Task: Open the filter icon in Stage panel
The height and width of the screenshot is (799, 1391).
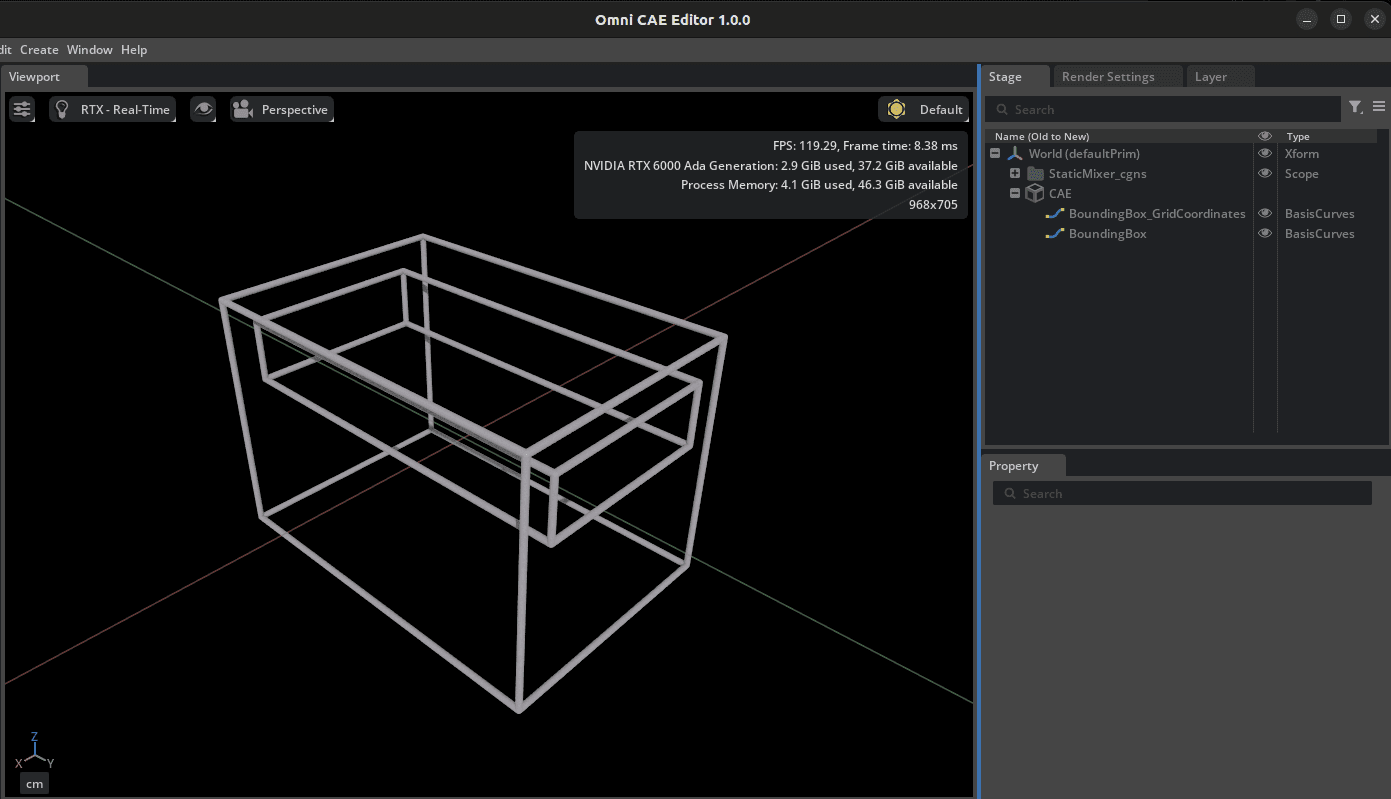Action: (1355, 108)
